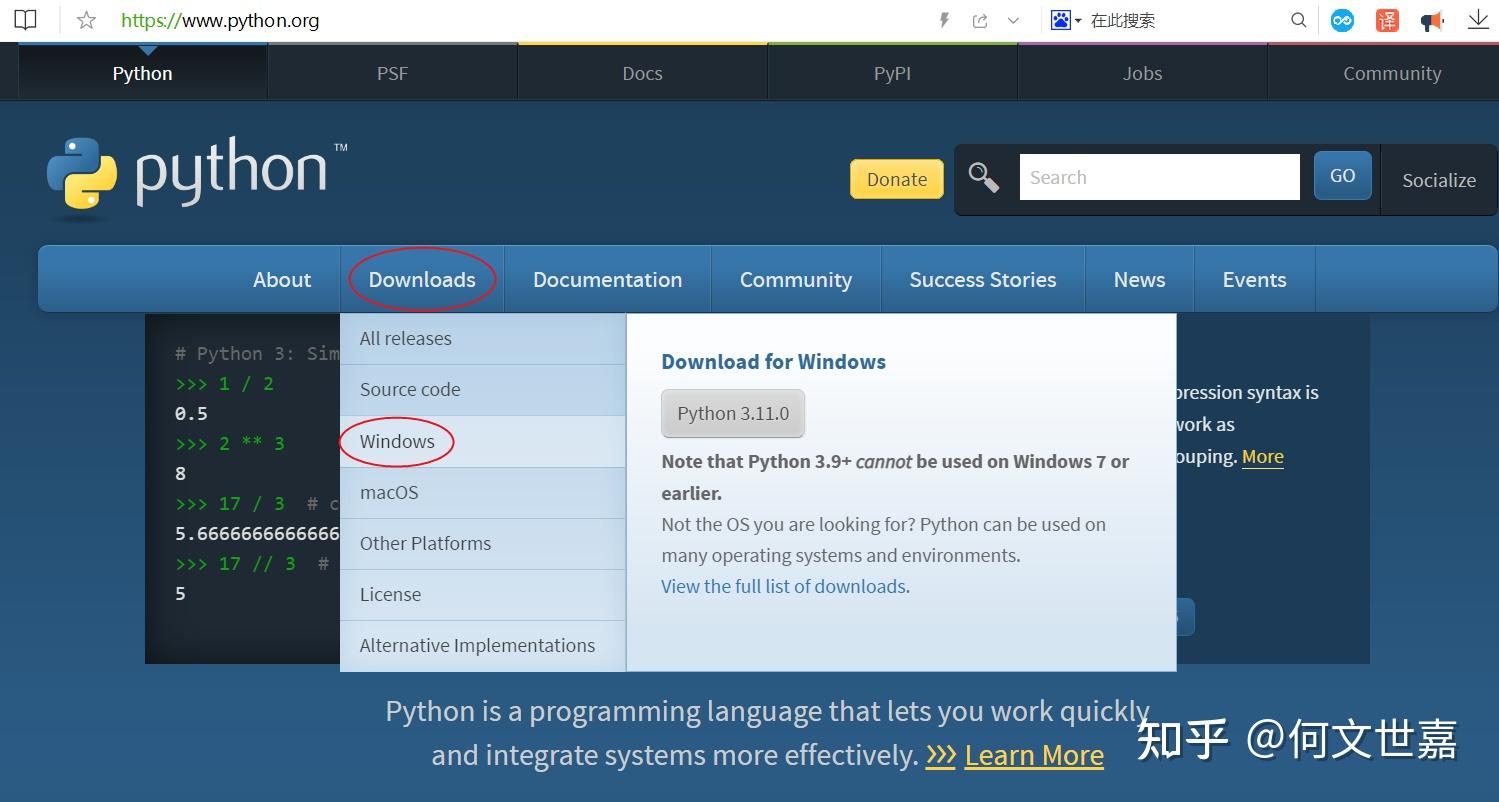
Task: Open the Documentation navigation menu
Action: (x=607, y=279)
